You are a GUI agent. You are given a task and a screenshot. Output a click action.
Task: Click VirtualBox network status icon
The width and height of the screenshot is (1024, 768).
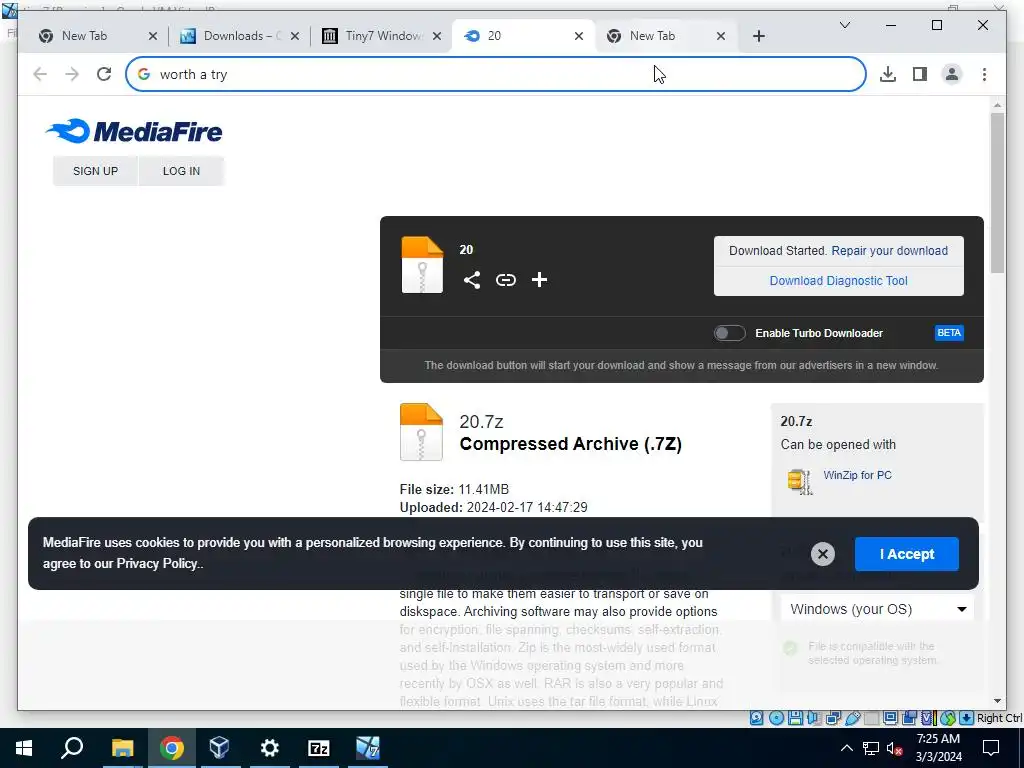click(x=833, y=718)
